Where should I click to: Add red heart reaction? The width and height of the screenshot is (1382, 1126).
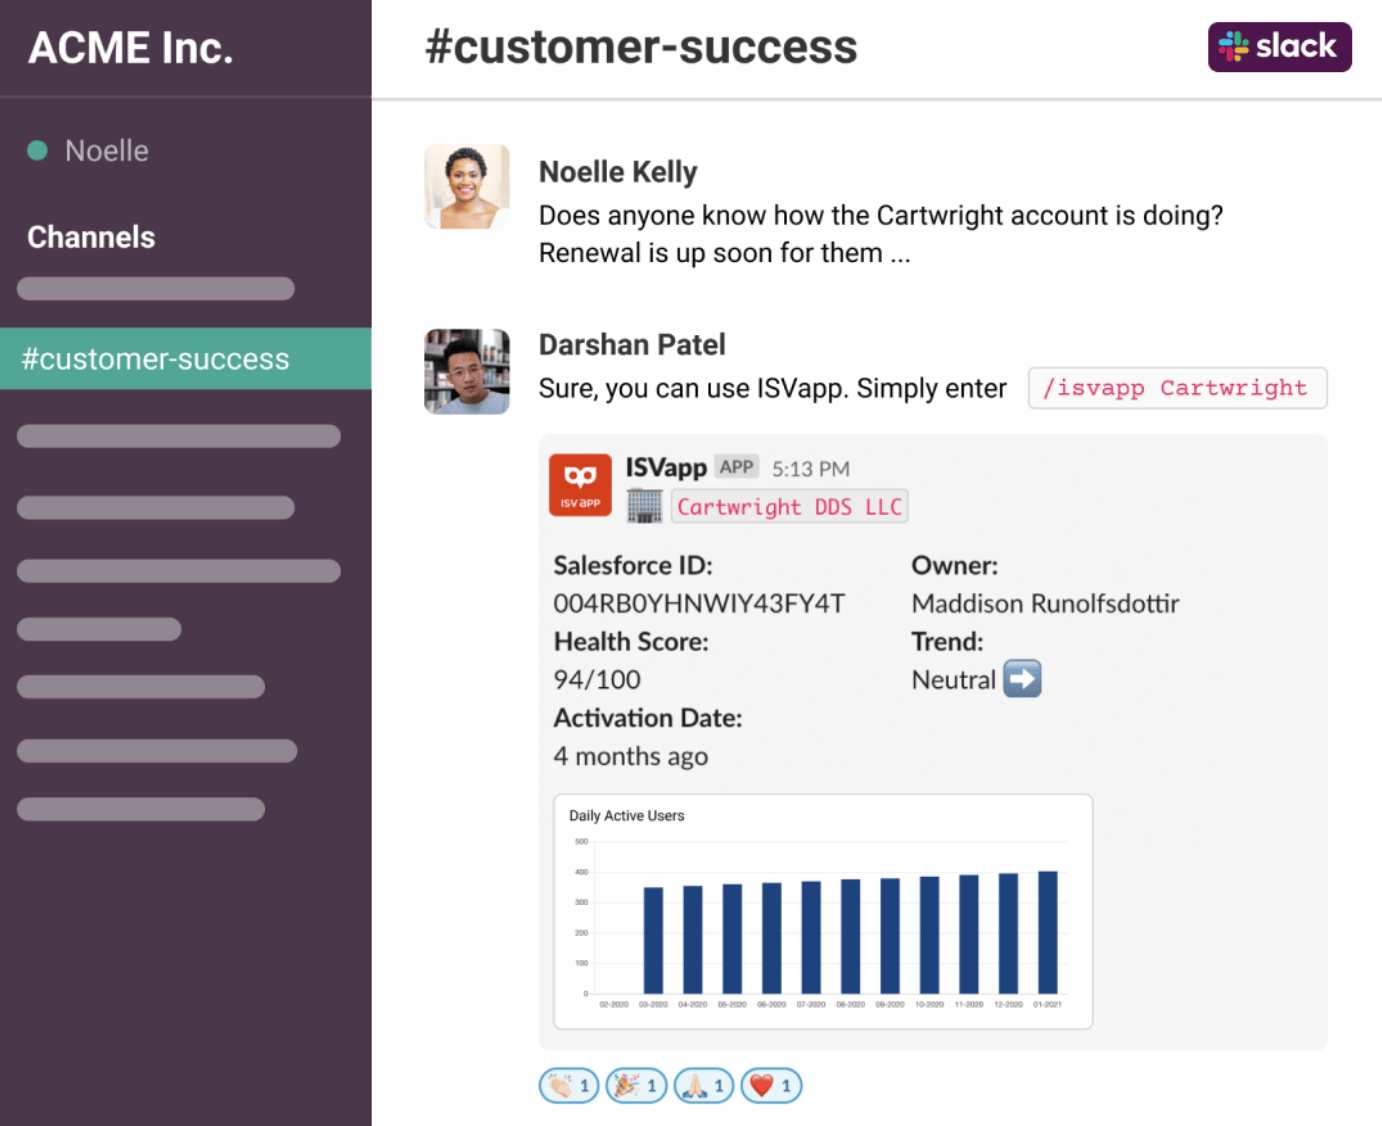point(771,1086)
